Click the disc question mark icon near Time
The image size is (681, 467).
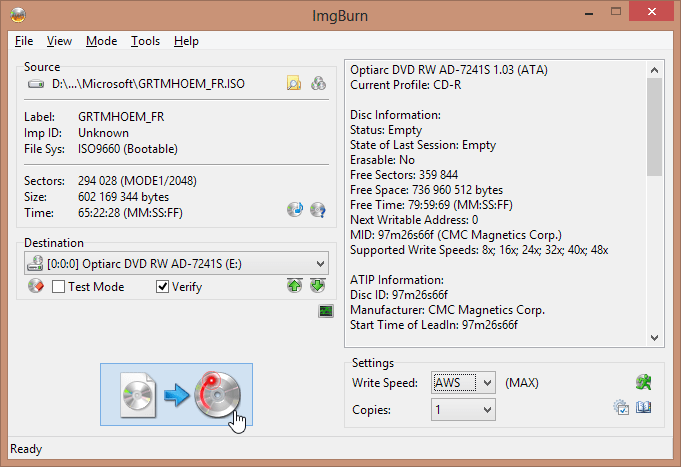click(318, 210)
